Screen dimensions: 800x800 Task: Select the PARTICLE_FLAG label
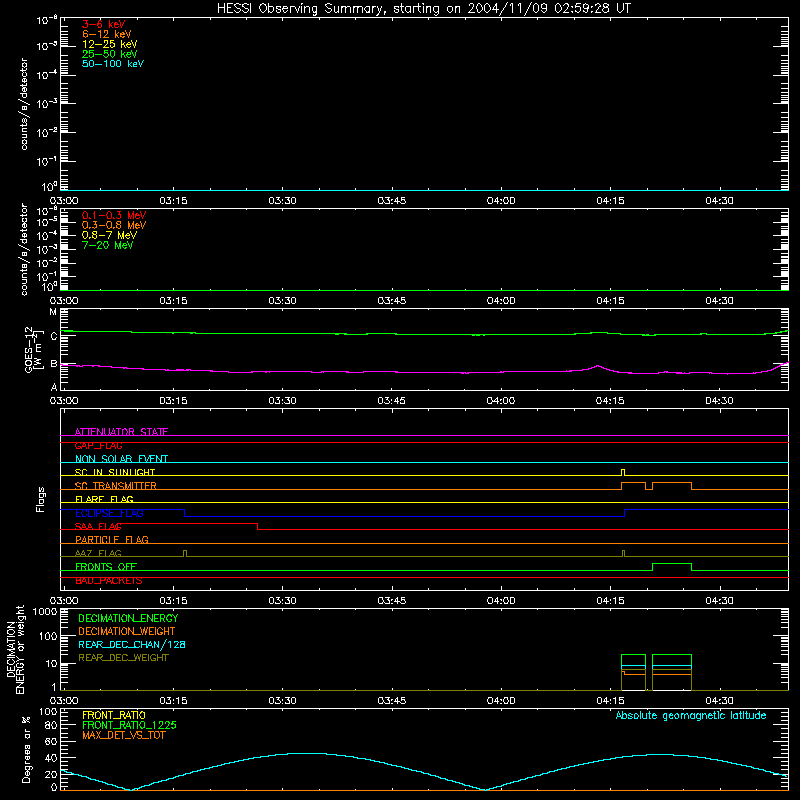112,539
